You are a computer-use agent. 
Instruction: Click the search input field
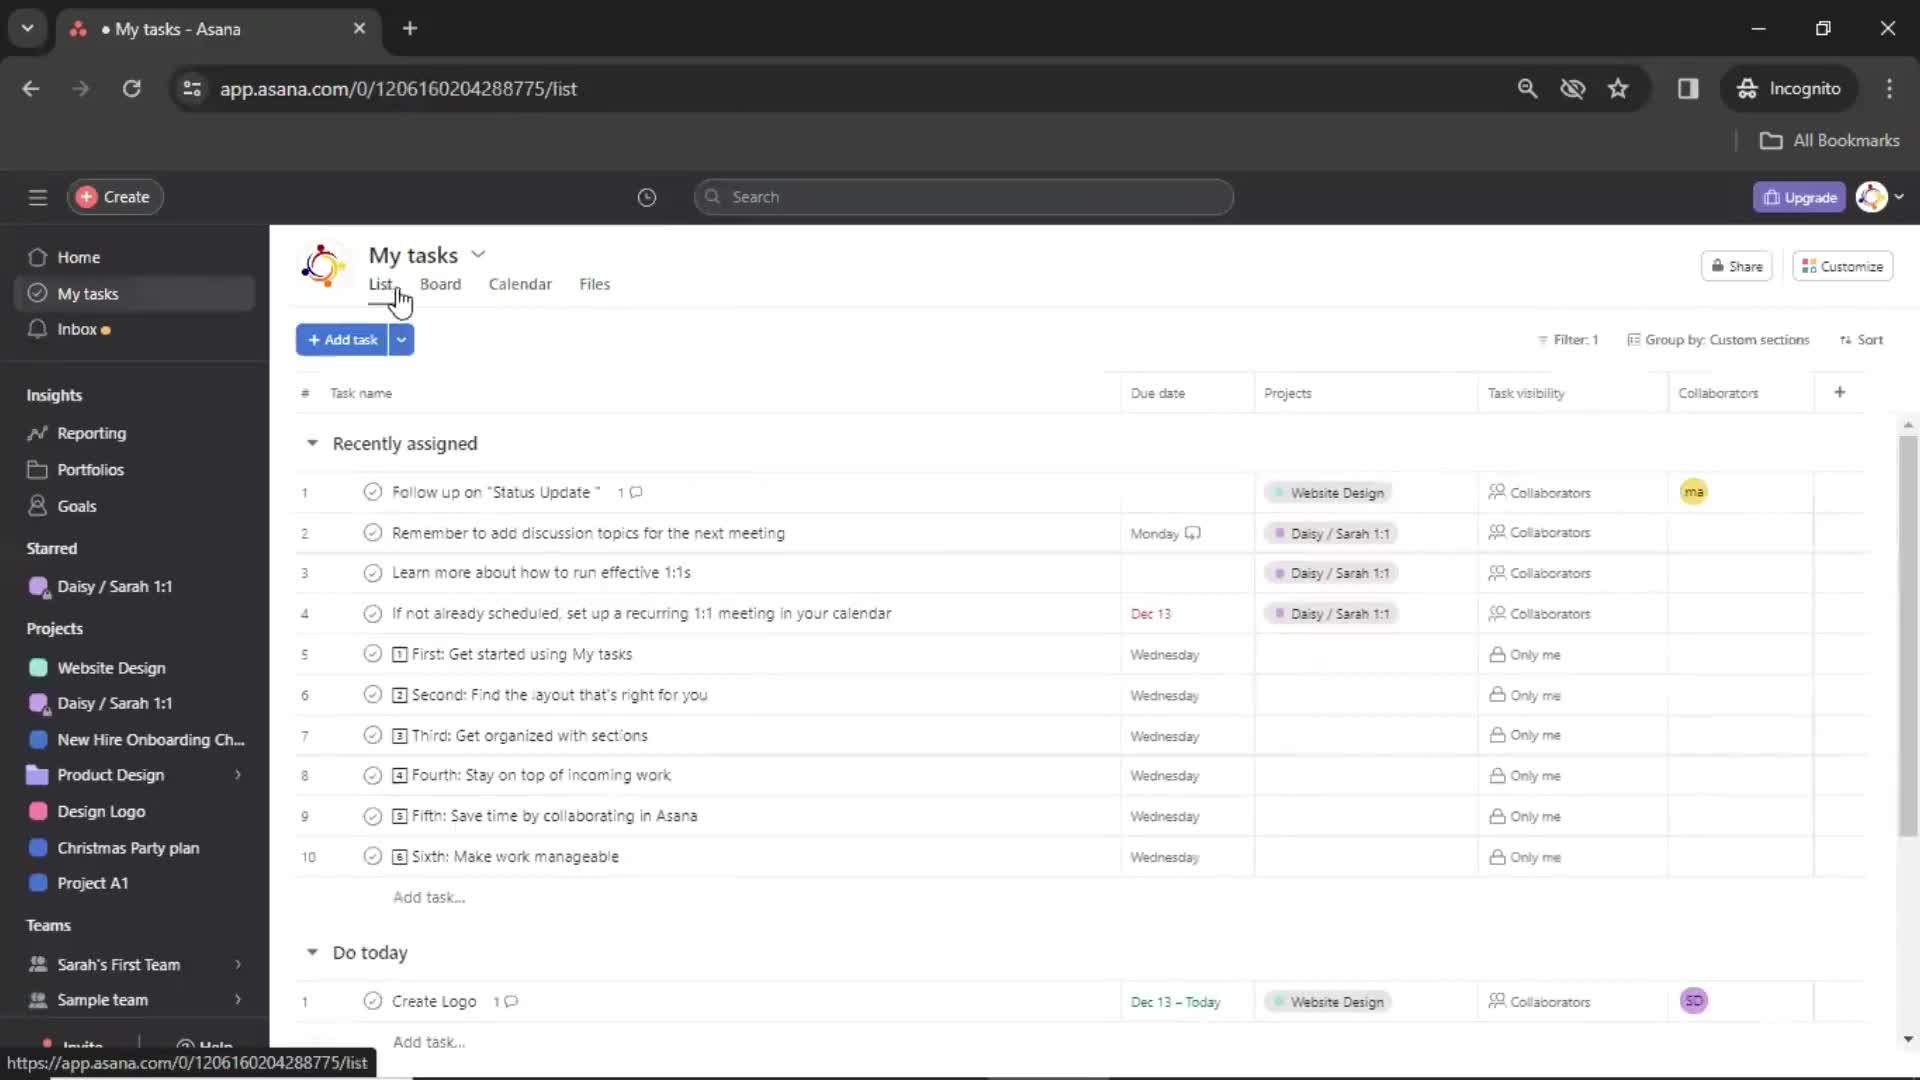(960, 196)
